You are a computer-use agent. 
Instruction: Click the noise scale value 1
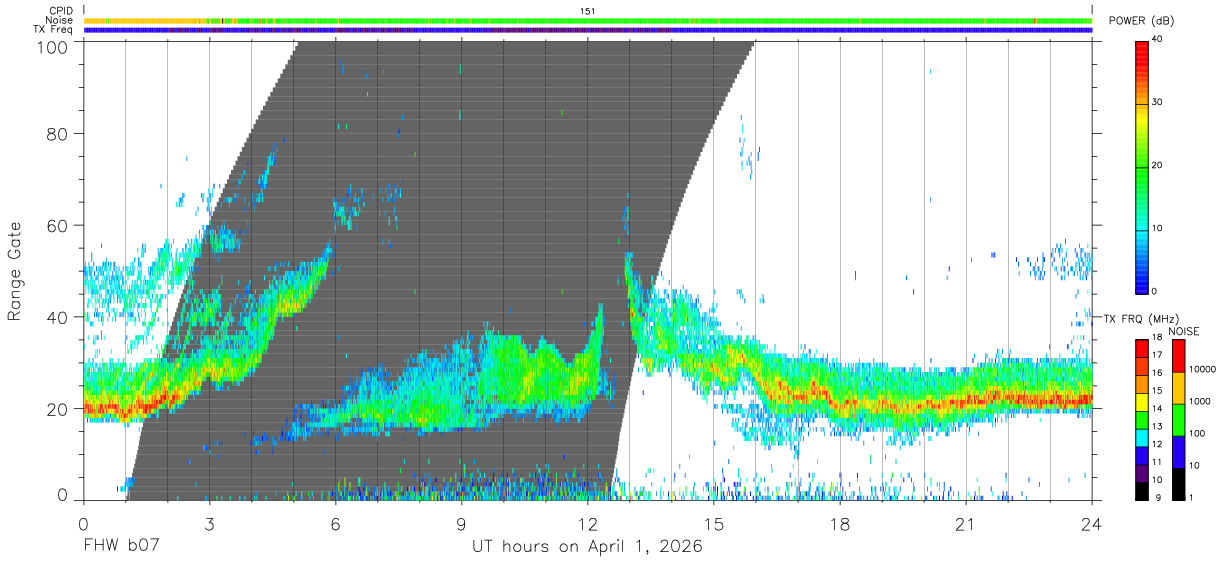coord(1190,497)
